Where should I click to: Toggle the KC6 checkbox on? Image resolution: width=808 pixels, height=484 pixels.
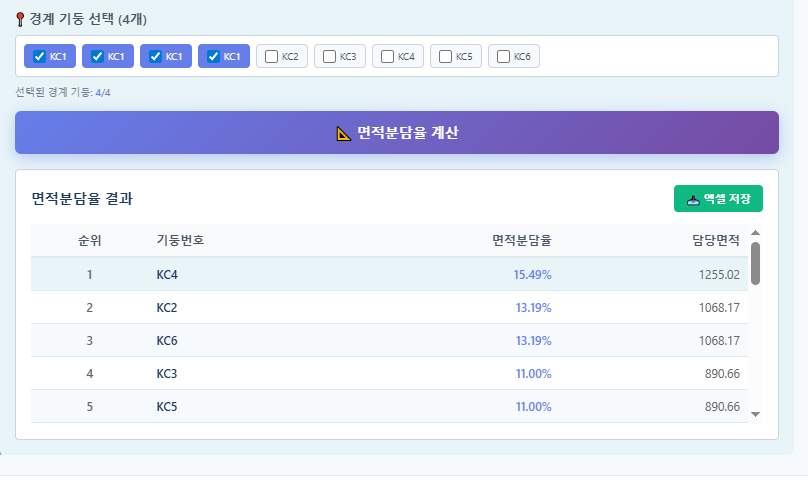click(x=503, y=57)
